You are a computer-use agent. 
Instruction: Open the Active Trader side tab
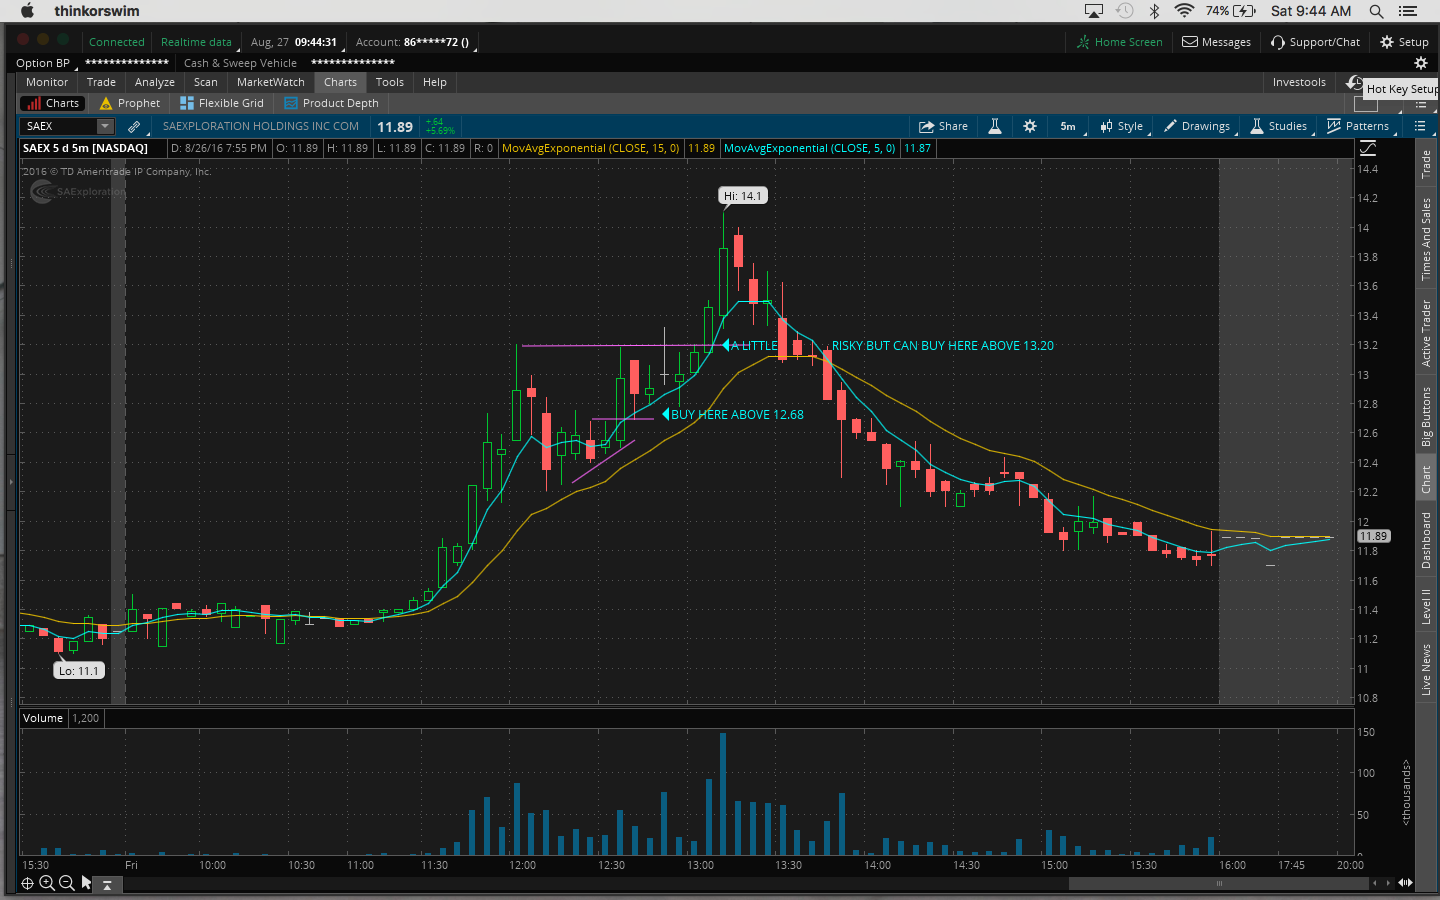1427,333
